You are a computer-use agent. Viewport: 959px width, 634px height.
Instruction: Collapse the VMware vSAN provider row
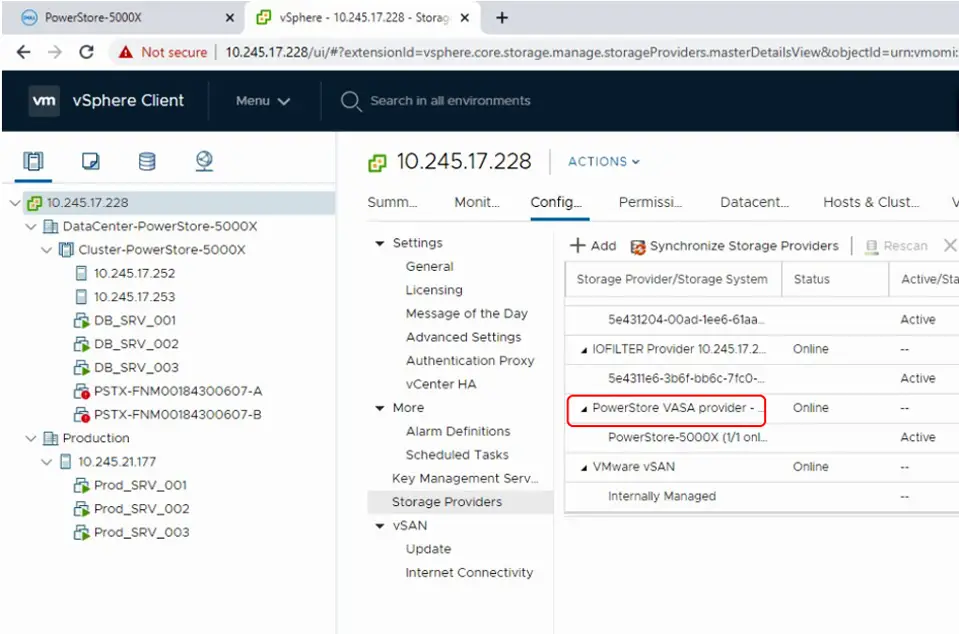tap(583, 468)
